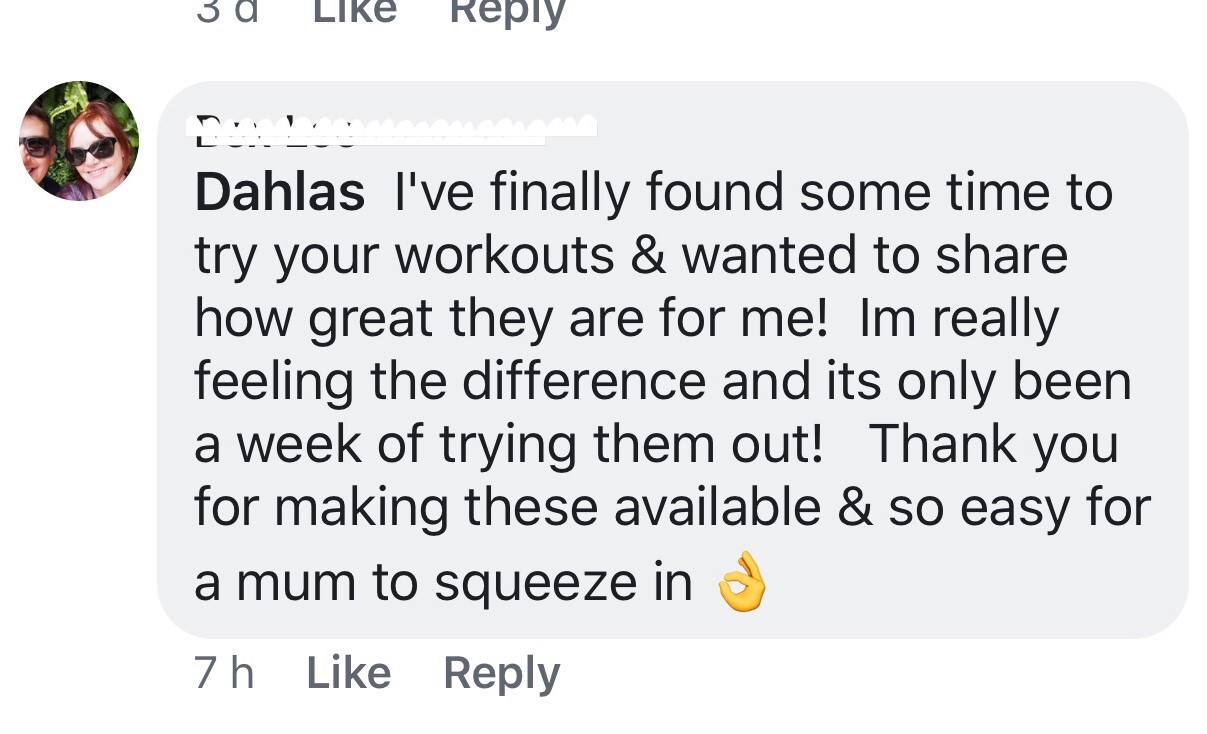This screenshot has height=734, width=1207.
Task: Click the word "available" in the comment
Action: tap(716, 508)
